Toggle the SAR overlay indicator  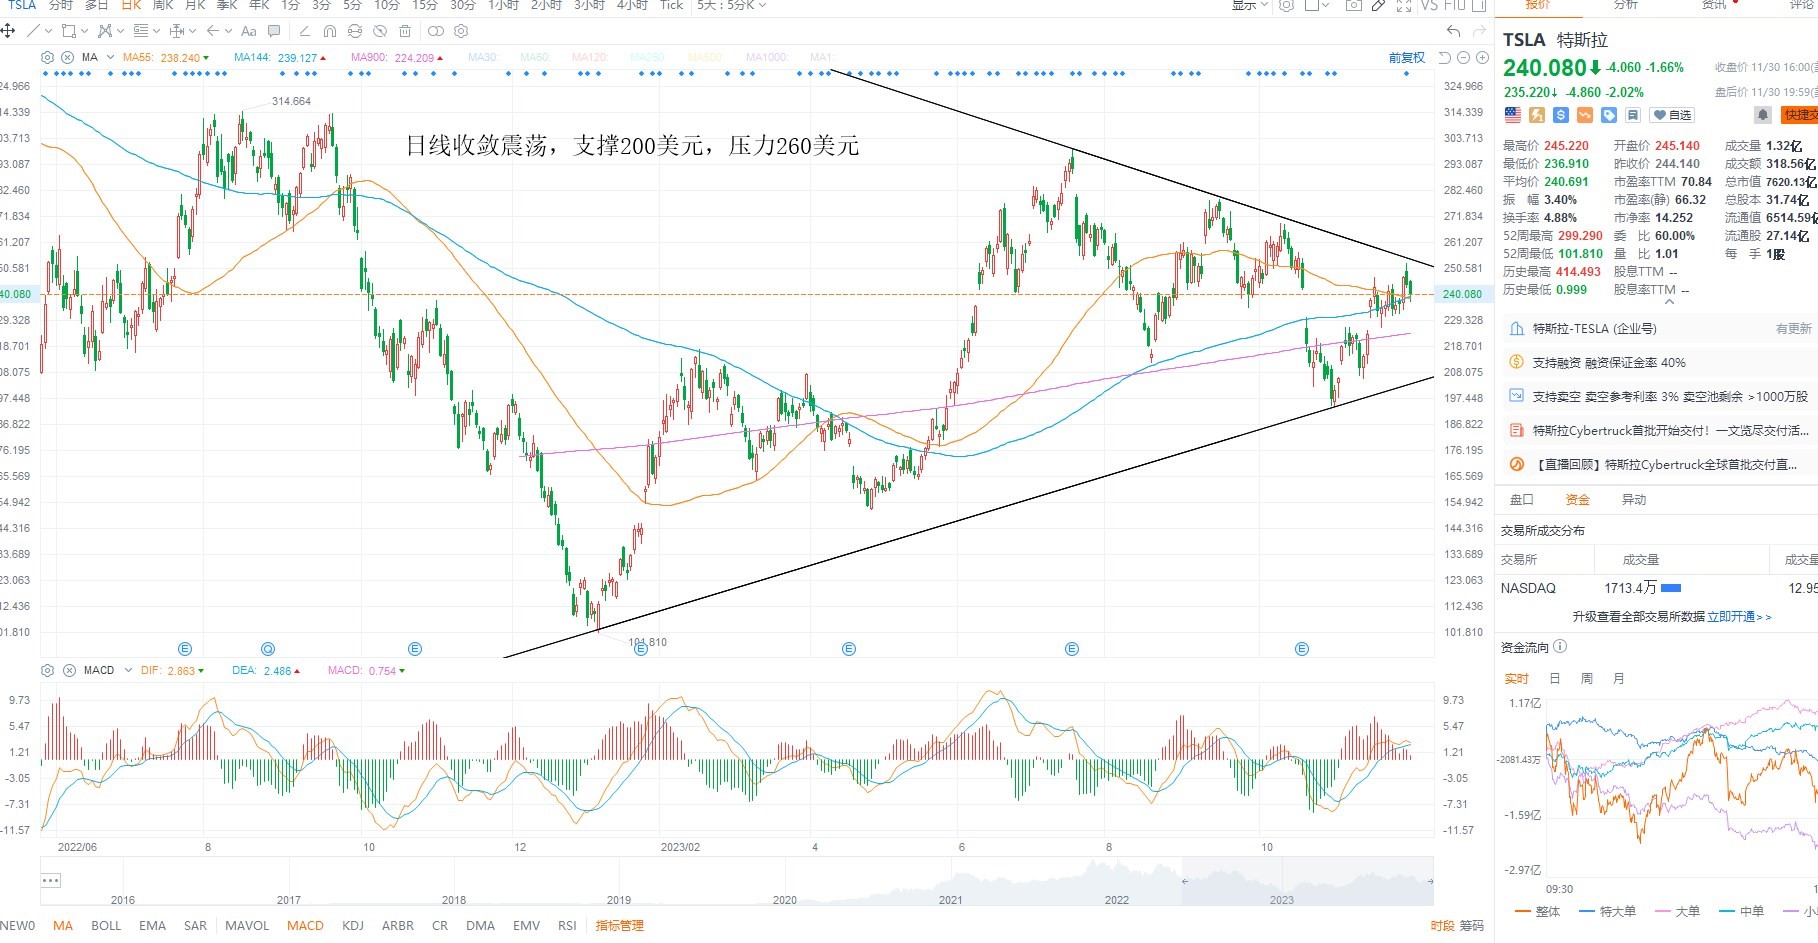tap(195, 925)
